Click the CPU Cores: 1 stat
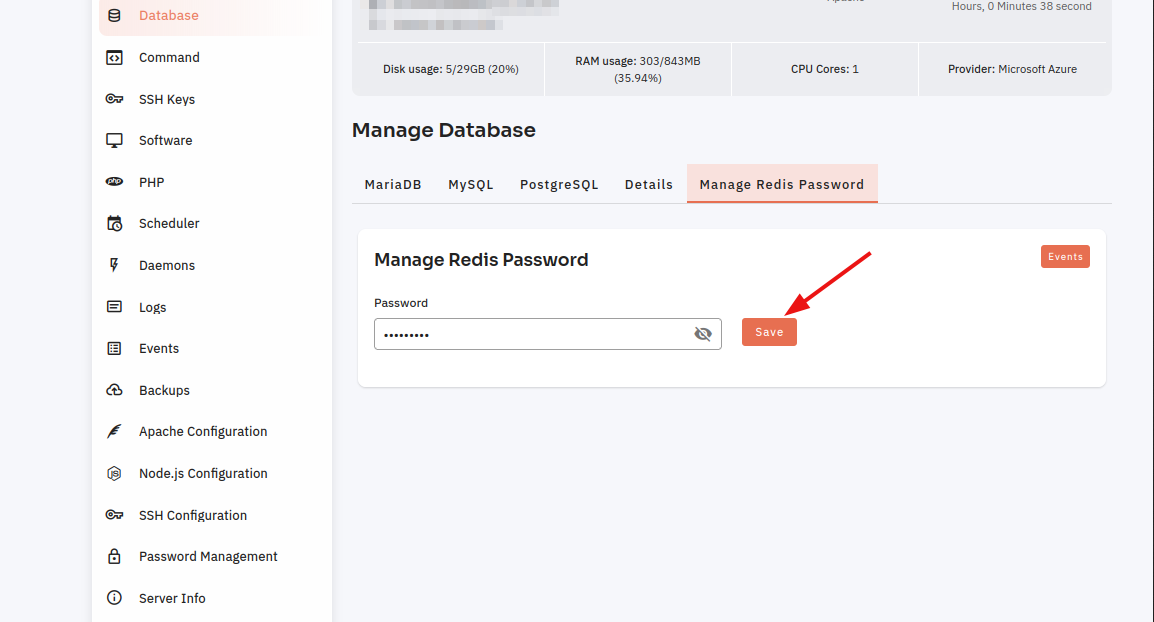Viewport: 1154px width, 622px height. [x=824, y=69]
